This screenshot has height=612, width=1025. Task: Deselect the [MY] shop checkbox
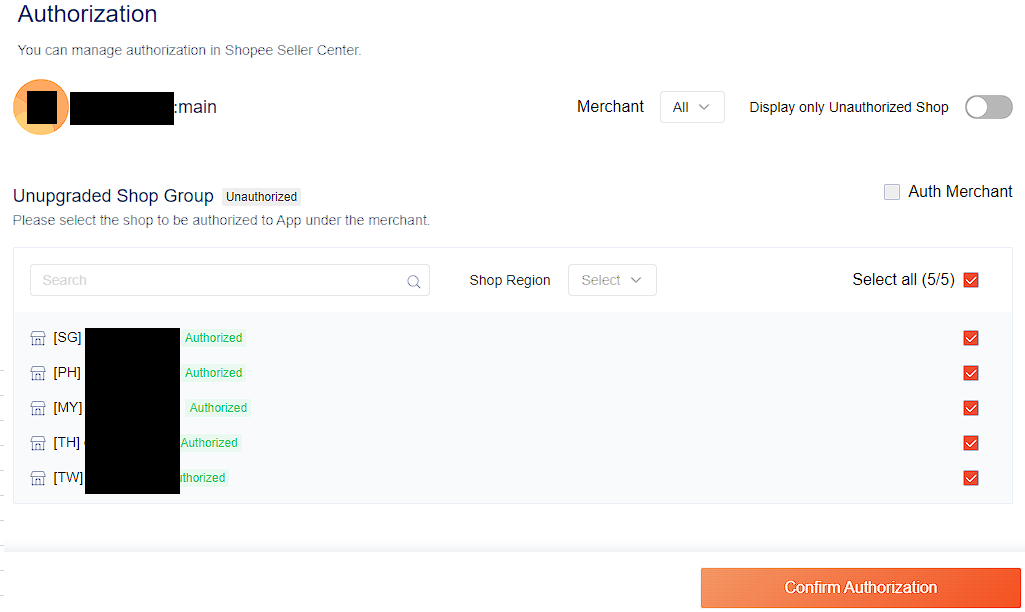point(970,408)
